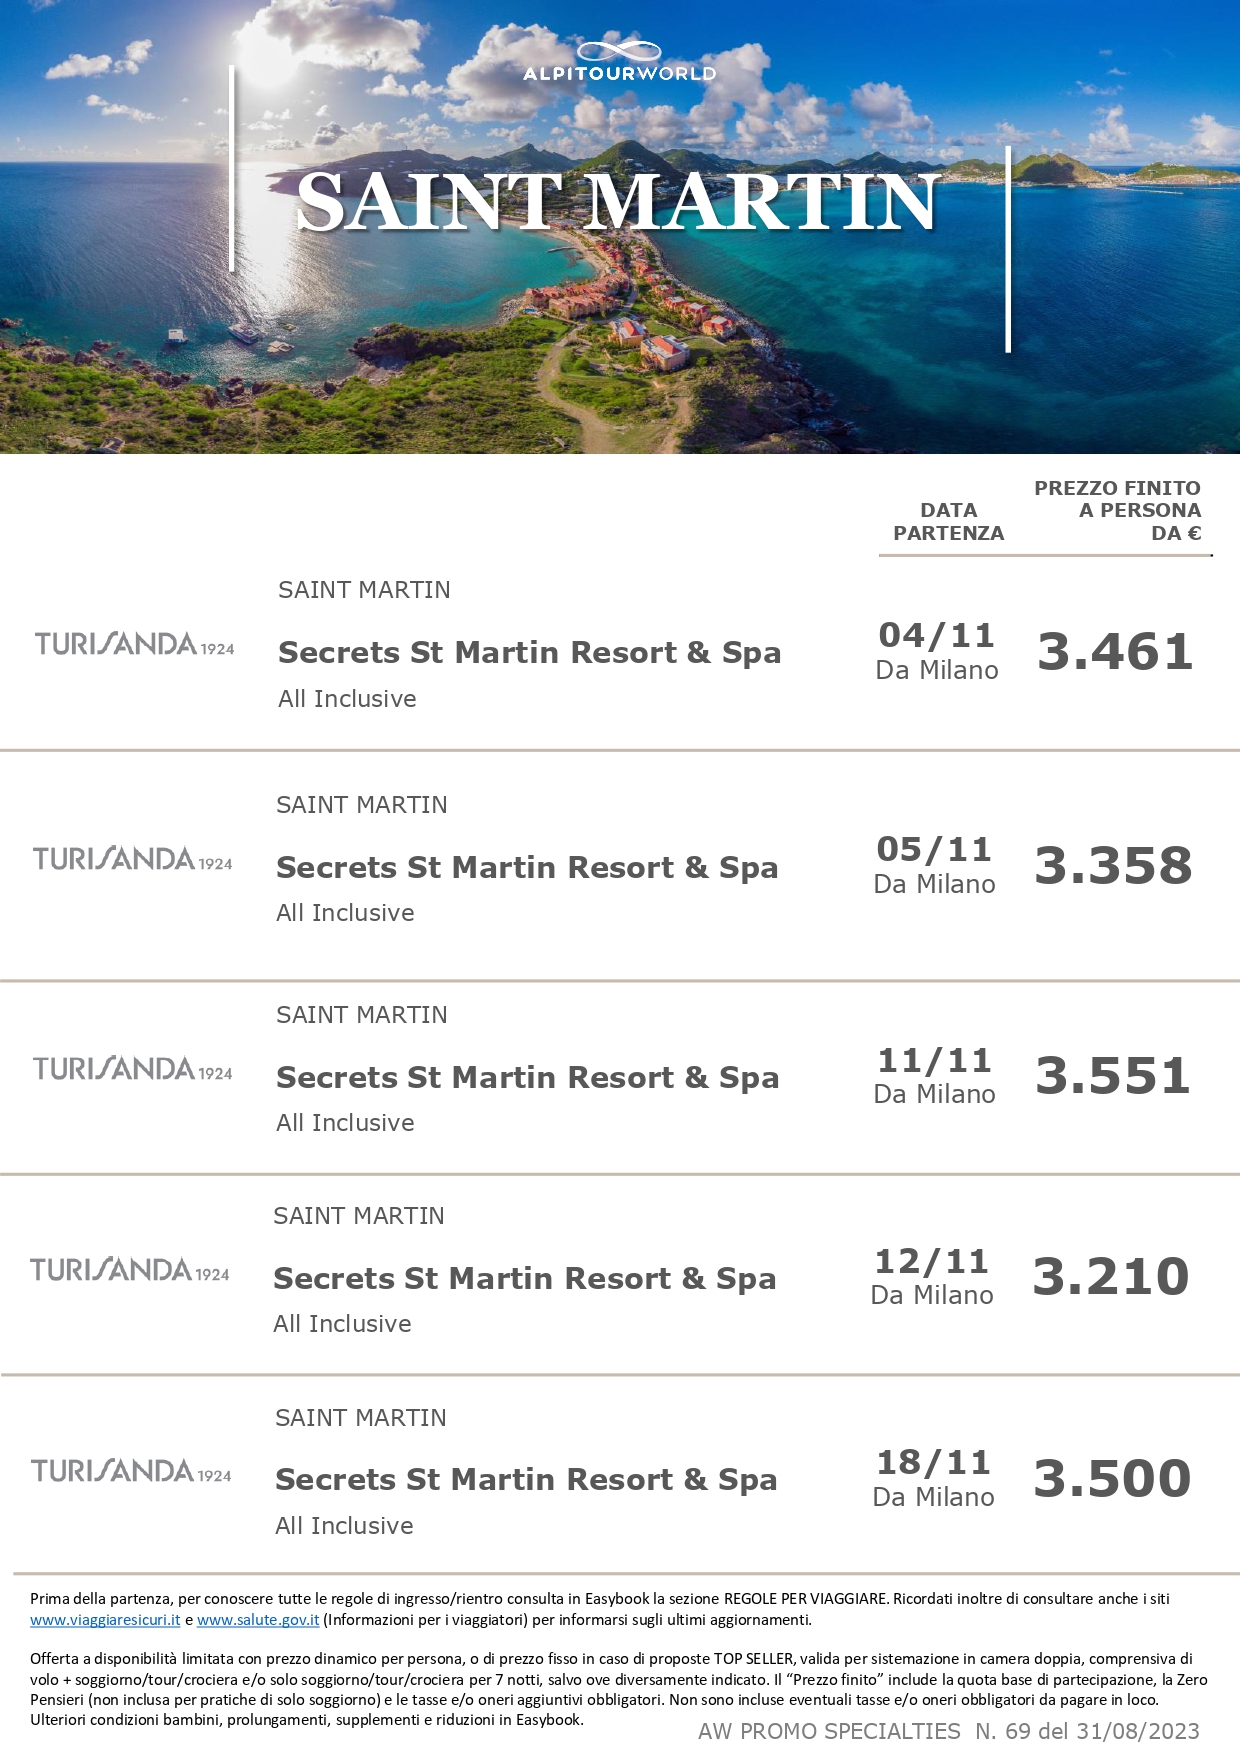Open the www.viaggiaresicuri.it link
Viewport: 1240px width, 1755px height.
(105, 1619)
